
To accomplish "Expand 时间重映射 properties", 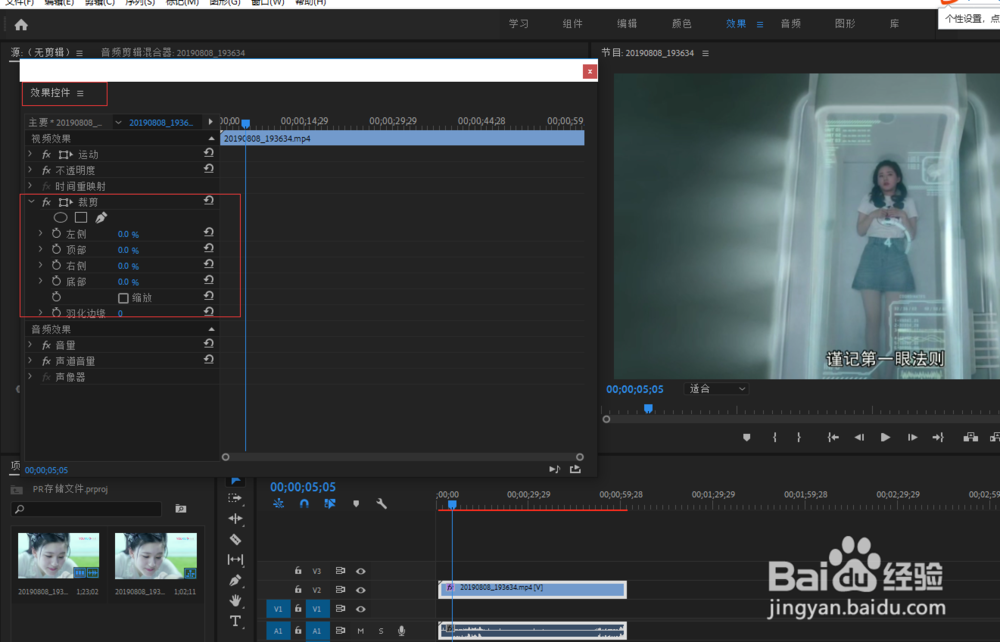I will point(30,186).
